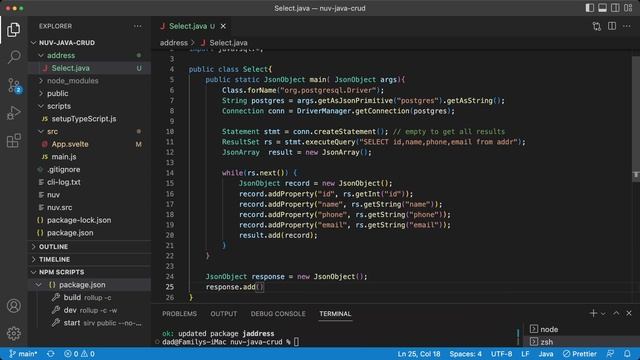
Task: Click Prettier status bar item
Action: point(579,354)
